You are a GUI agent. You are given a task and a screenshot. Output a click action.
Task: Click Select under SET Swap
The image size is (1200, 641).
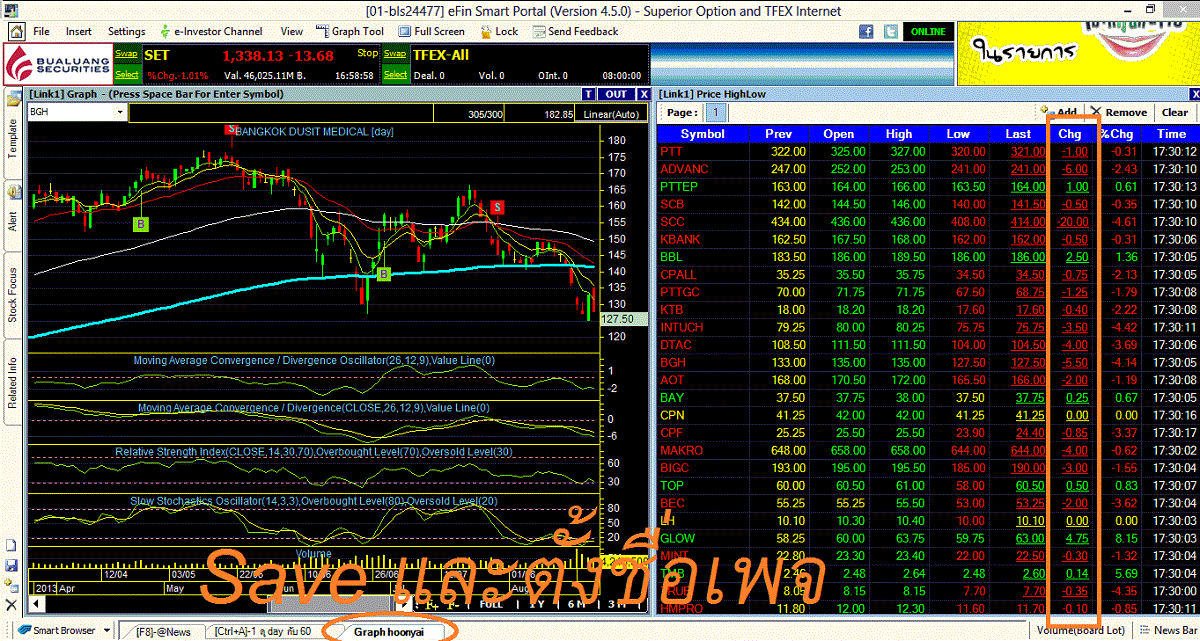pos(127,75)
